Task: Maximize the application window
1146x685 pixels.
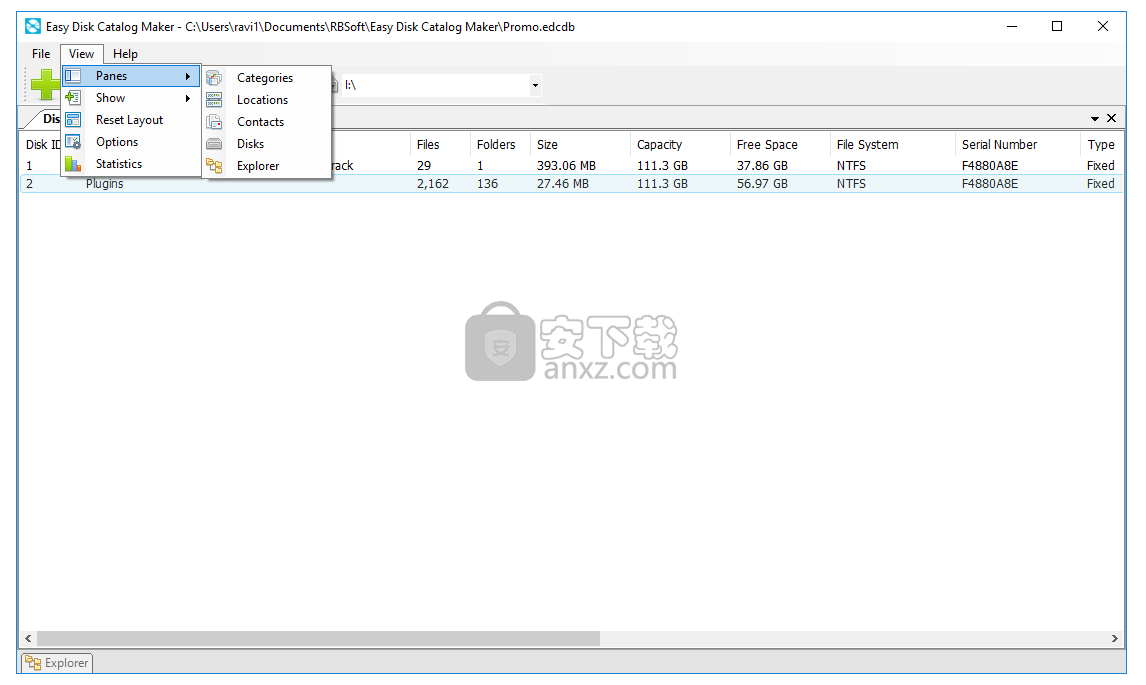Action: pyautogui.click(x=1057, y=26)
